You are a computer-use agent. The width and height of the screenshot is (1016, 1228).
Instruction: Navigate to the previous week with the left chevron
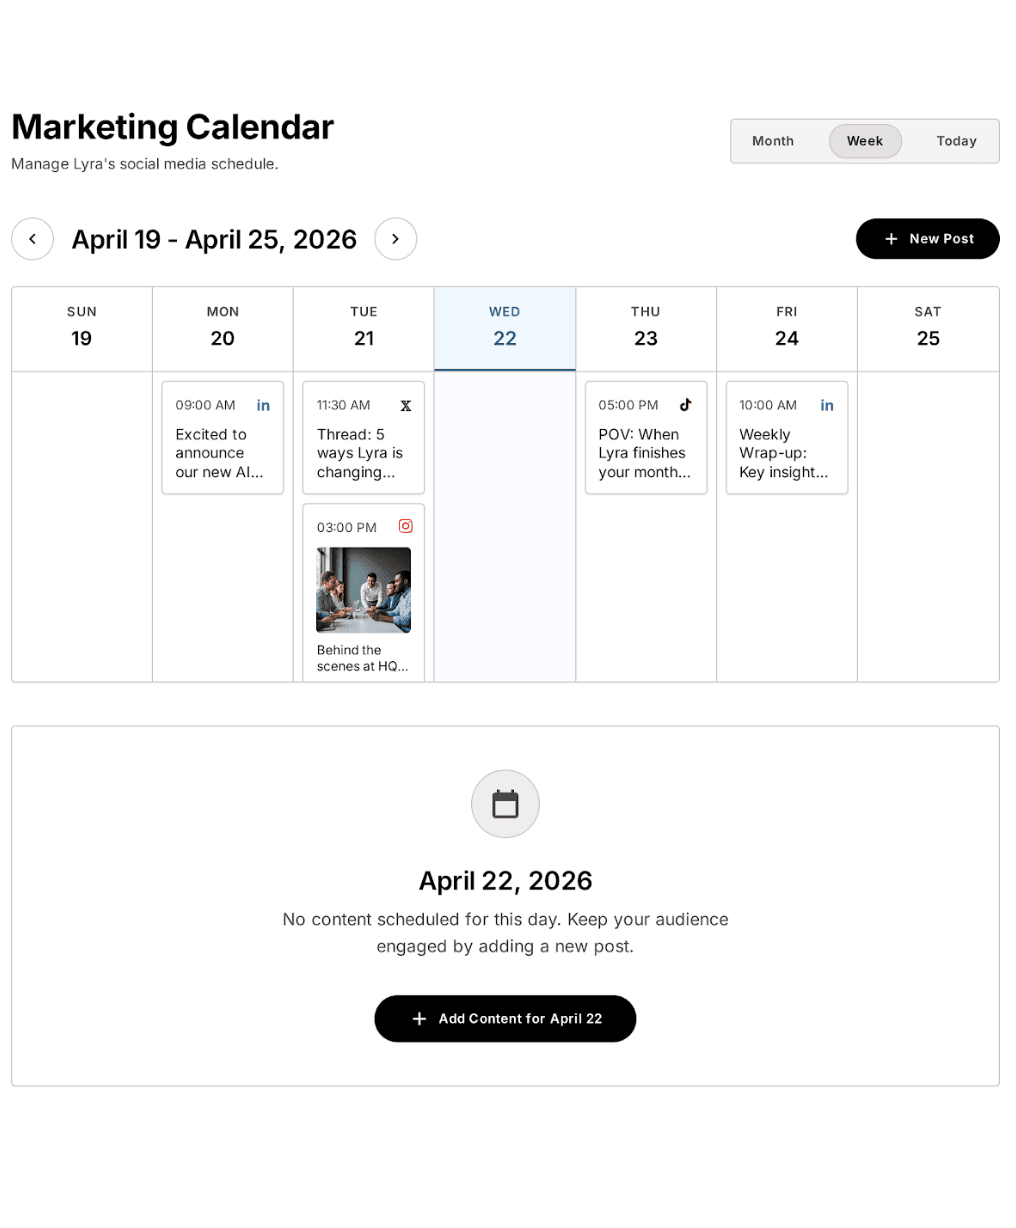point(32,239)
